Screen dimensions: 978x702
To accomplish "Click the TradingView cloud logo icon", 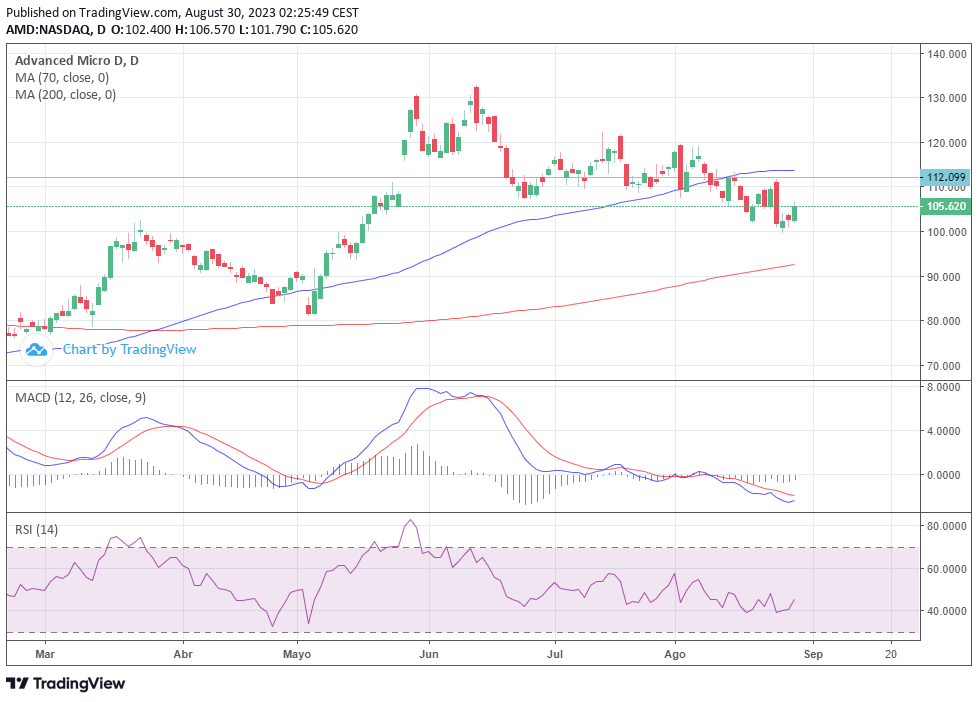I will tap(36, 349).
